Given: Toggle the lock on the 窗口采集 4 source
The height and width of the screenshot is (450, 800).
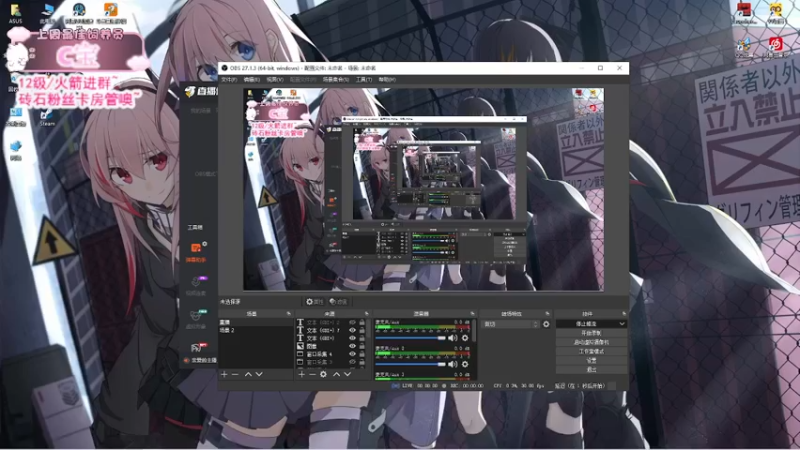Looking at the screenshot, I should 362,354.
